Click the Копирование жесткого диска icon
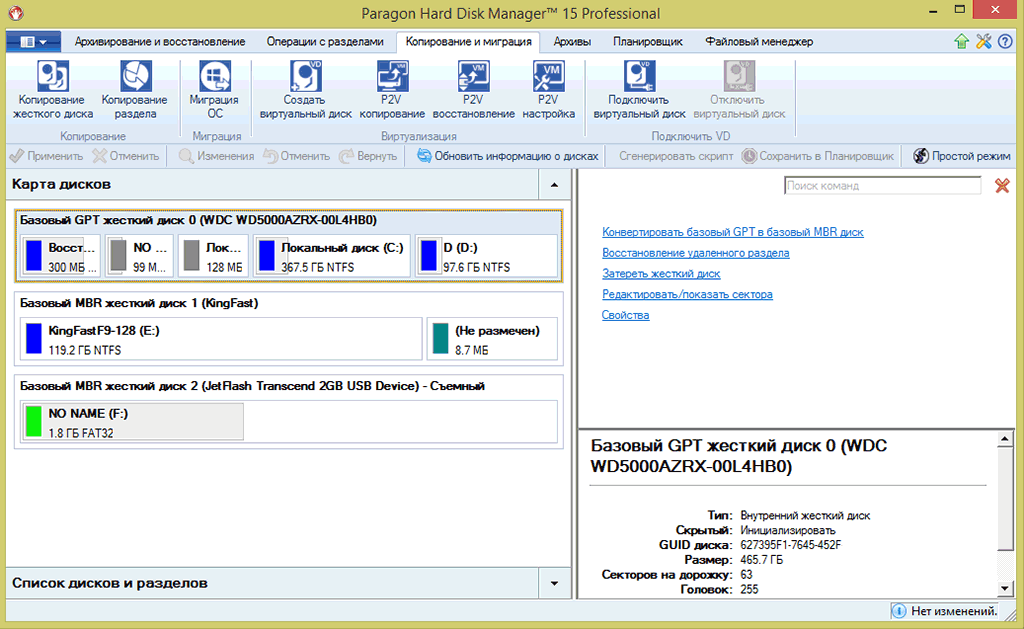Image resolution: width=1024 pixels, height=629 pixels. point(53,90)
